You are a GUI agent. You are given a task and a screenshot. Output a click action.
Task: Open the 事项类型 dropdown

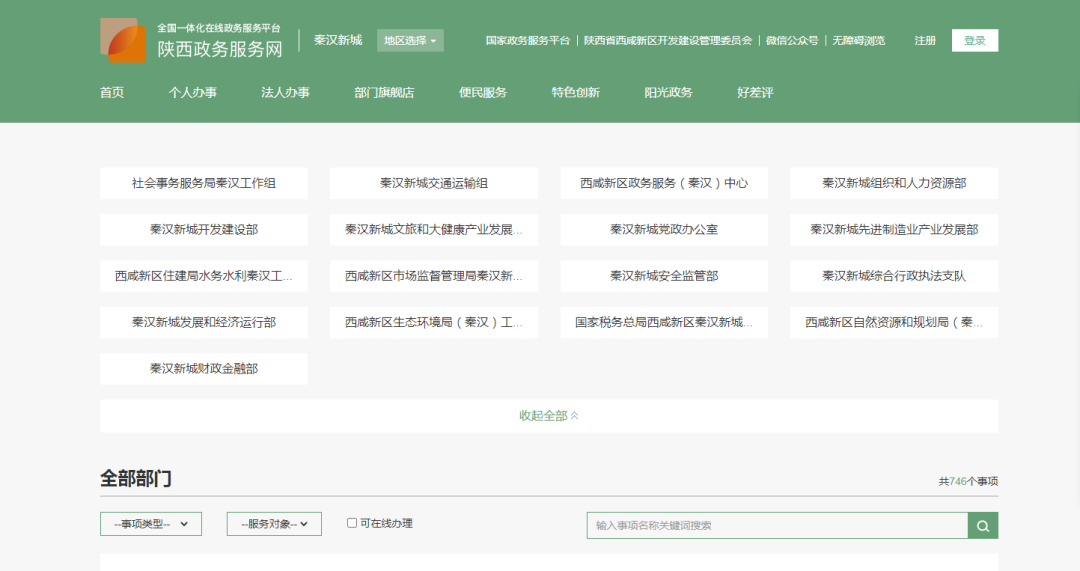click(151, 524)
